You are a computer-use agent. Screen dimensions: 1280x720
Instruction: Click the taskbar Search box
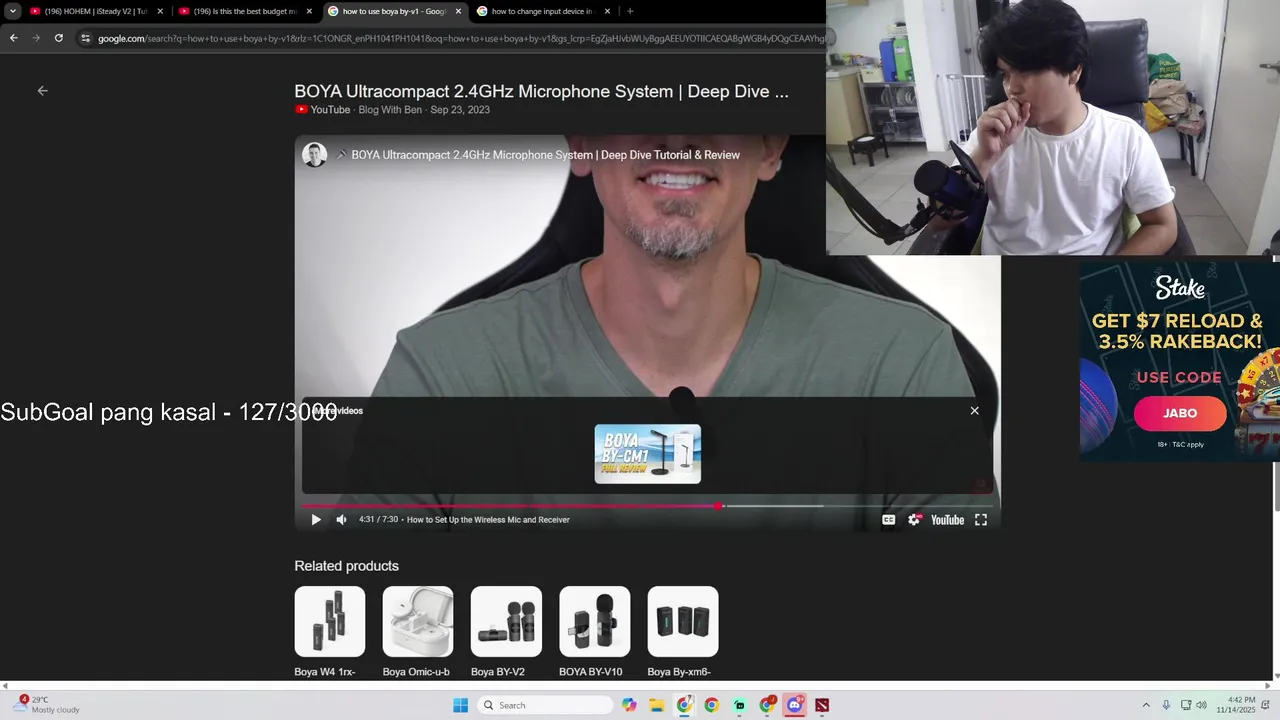(546, 705)
